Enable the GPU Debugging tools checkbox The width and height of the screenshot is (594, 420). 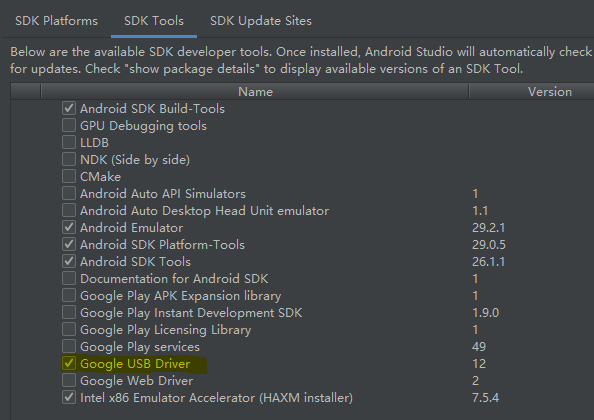(x=69, y=125)
